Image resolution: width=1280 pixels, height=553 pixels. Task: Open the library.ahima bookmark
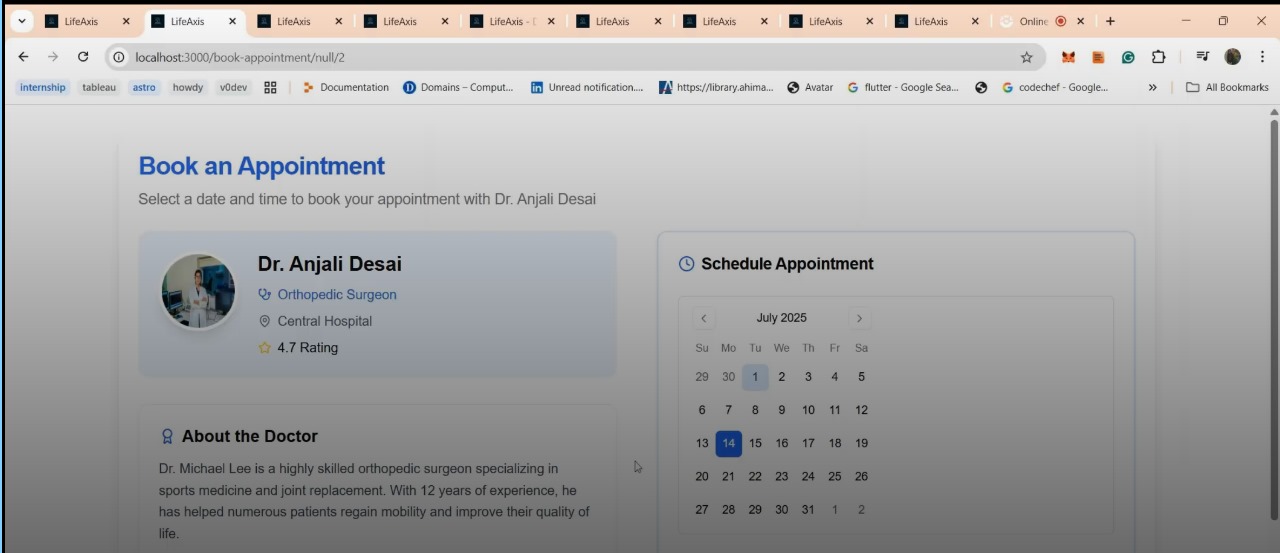[716, 88]
